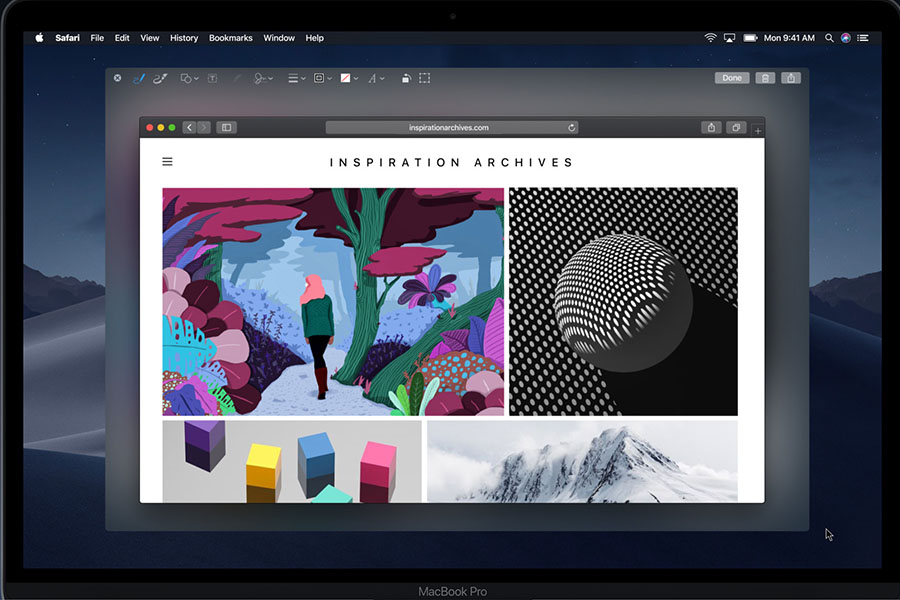The width and height of the screenshot is (900, 600).
Task: Click the Wi-Fi status icon
Action: [x=711, y=38]
